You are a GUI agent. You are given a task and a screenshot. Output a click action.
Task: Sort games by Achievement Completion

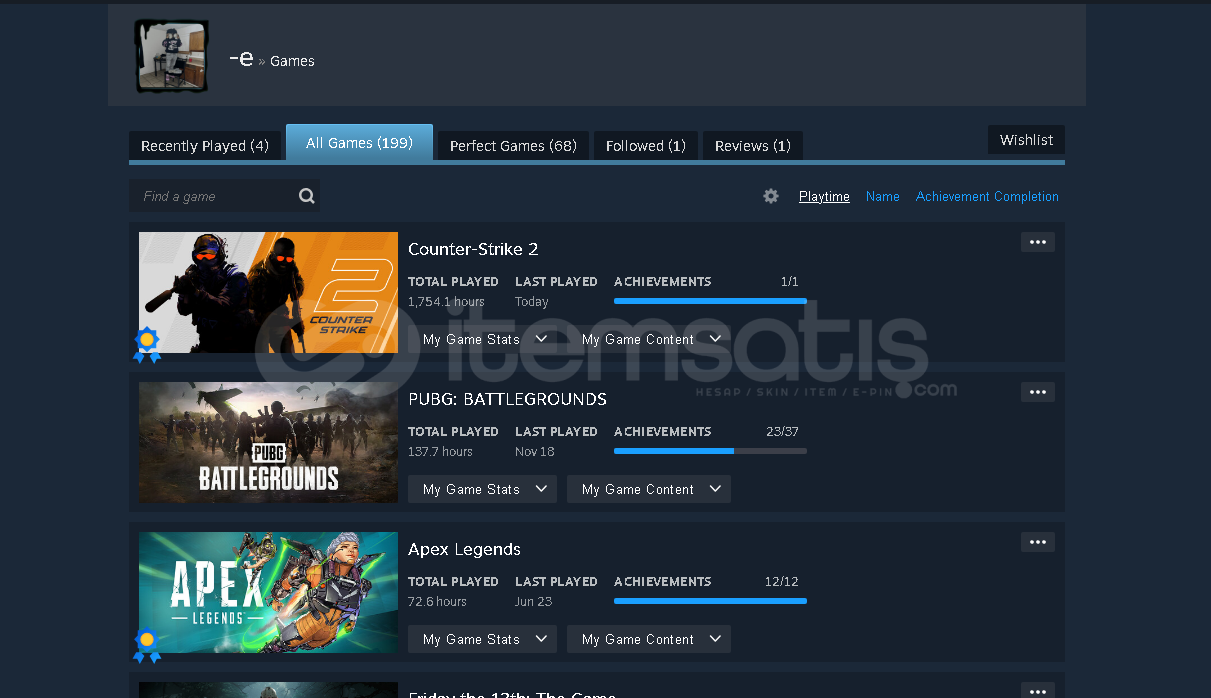point(986,197)
